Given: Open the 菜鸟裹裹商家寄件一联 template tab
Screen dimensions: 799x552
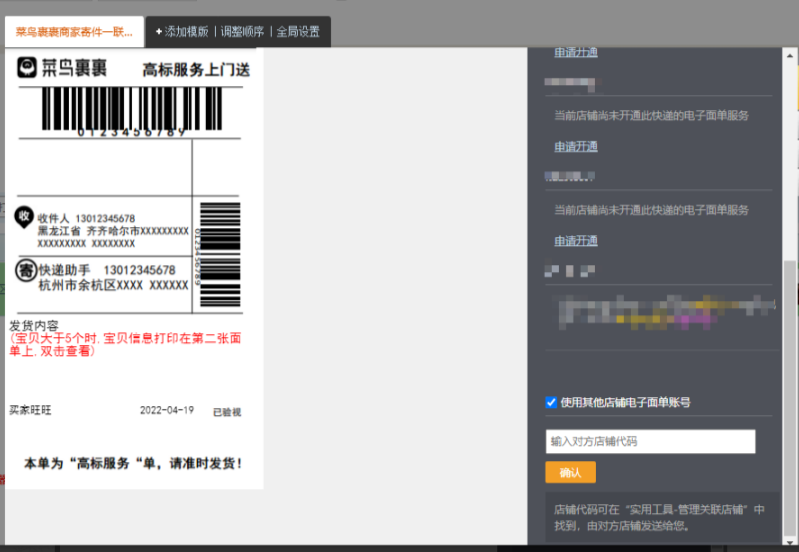Looking at the screenshot, I should 74,32.
